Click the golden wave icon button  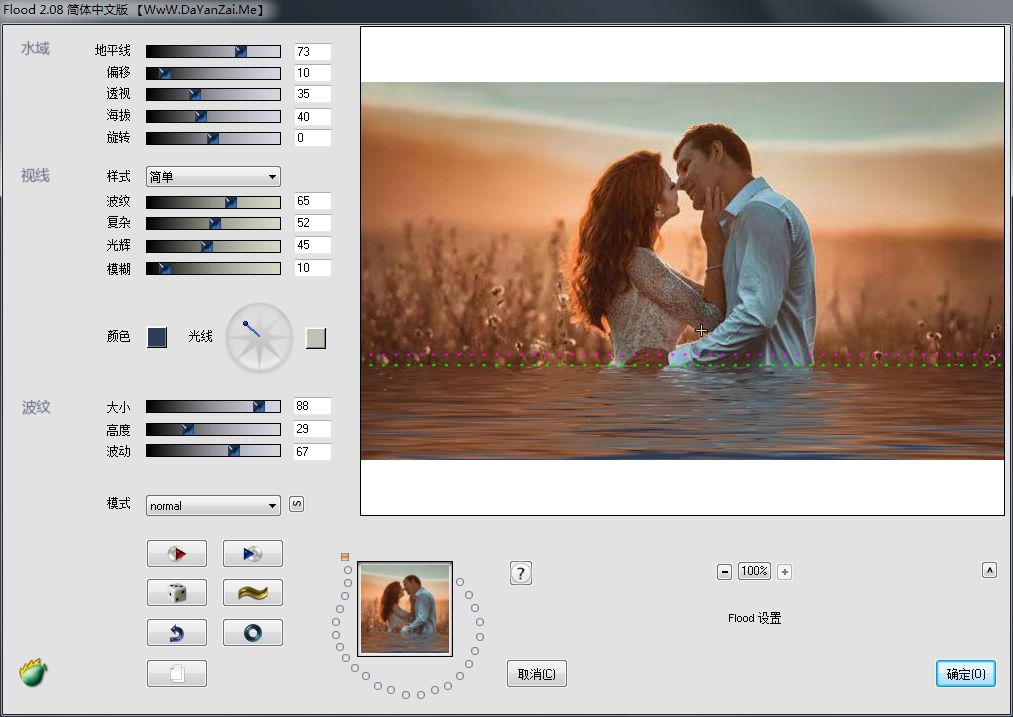pos(252,593)
